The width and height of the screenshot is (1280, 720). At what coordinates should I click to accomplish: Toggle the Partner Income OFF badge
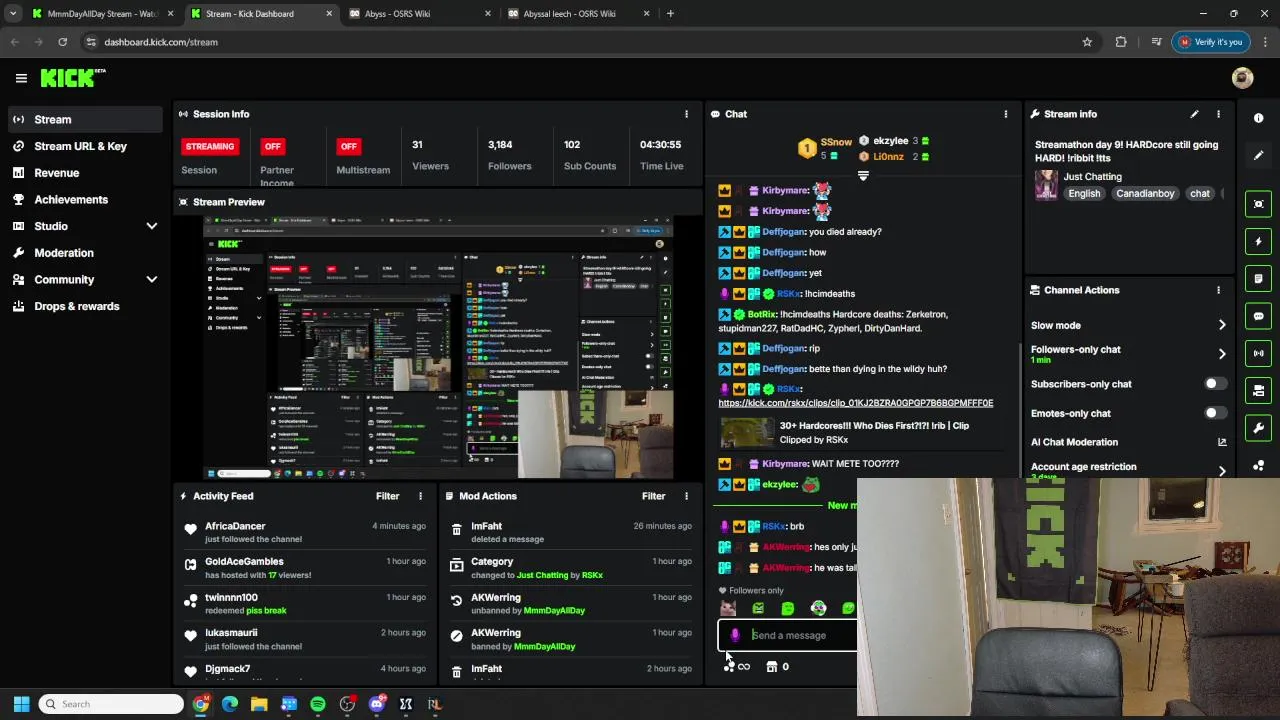(x=273, y=146)
